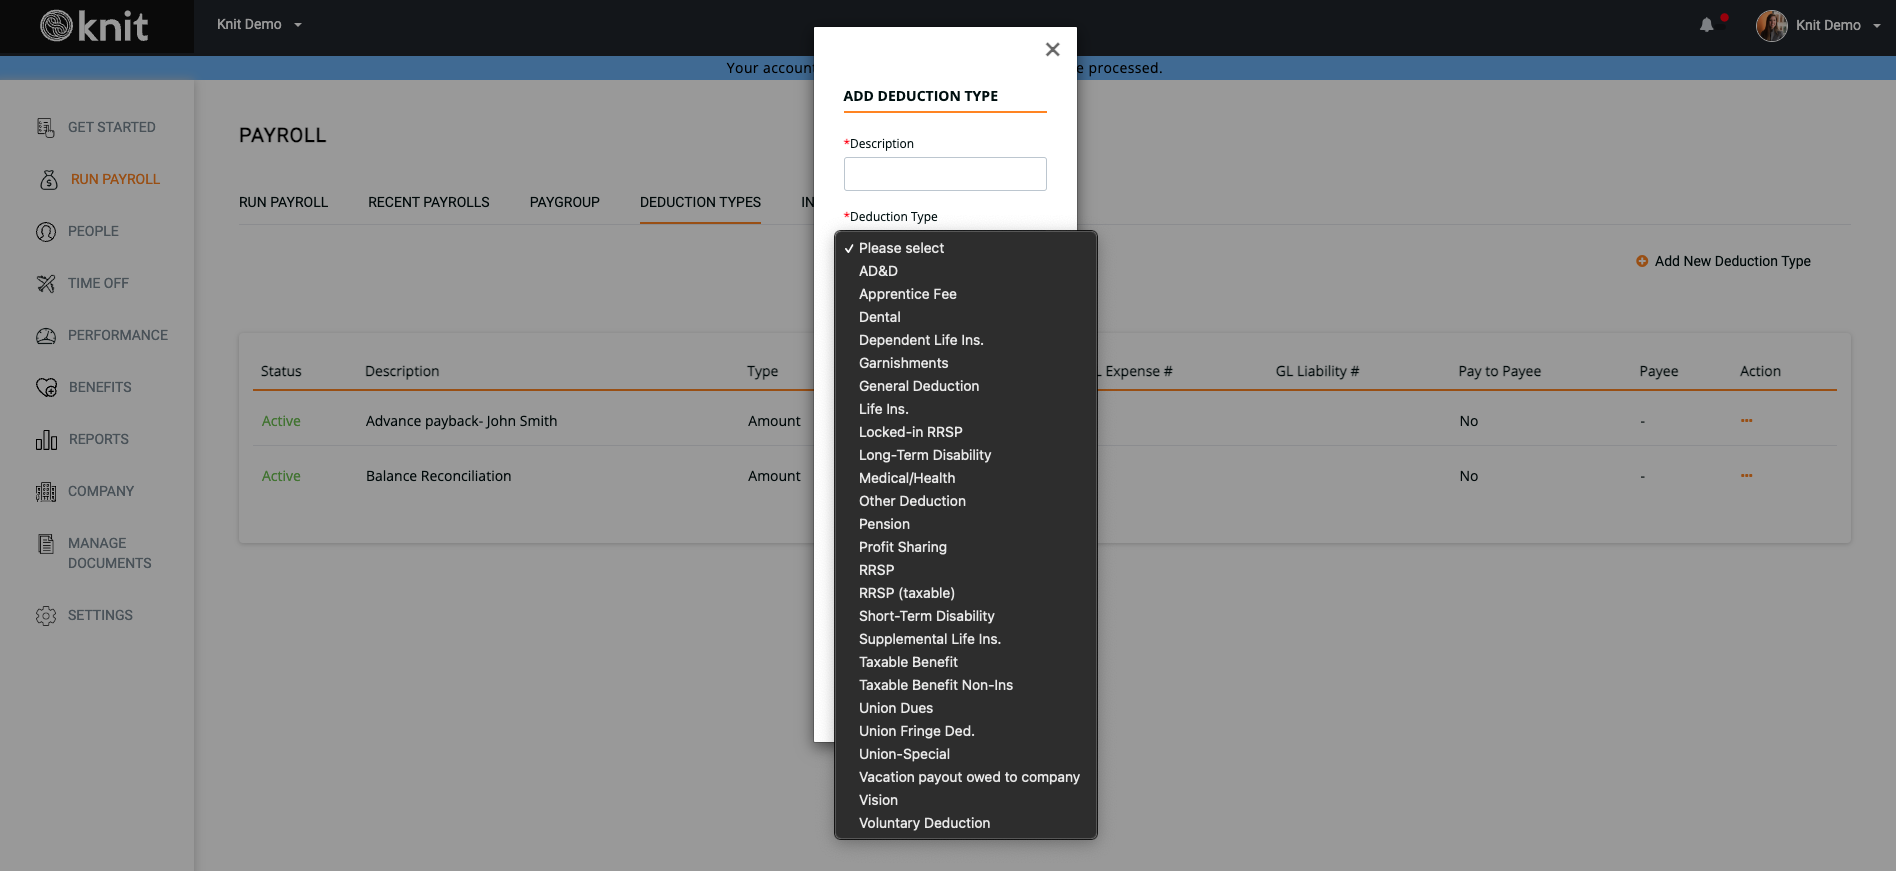Select Profit Sharing option
Screen dimensions: 1896x871
pyautogui.click(x=966, y=547)
